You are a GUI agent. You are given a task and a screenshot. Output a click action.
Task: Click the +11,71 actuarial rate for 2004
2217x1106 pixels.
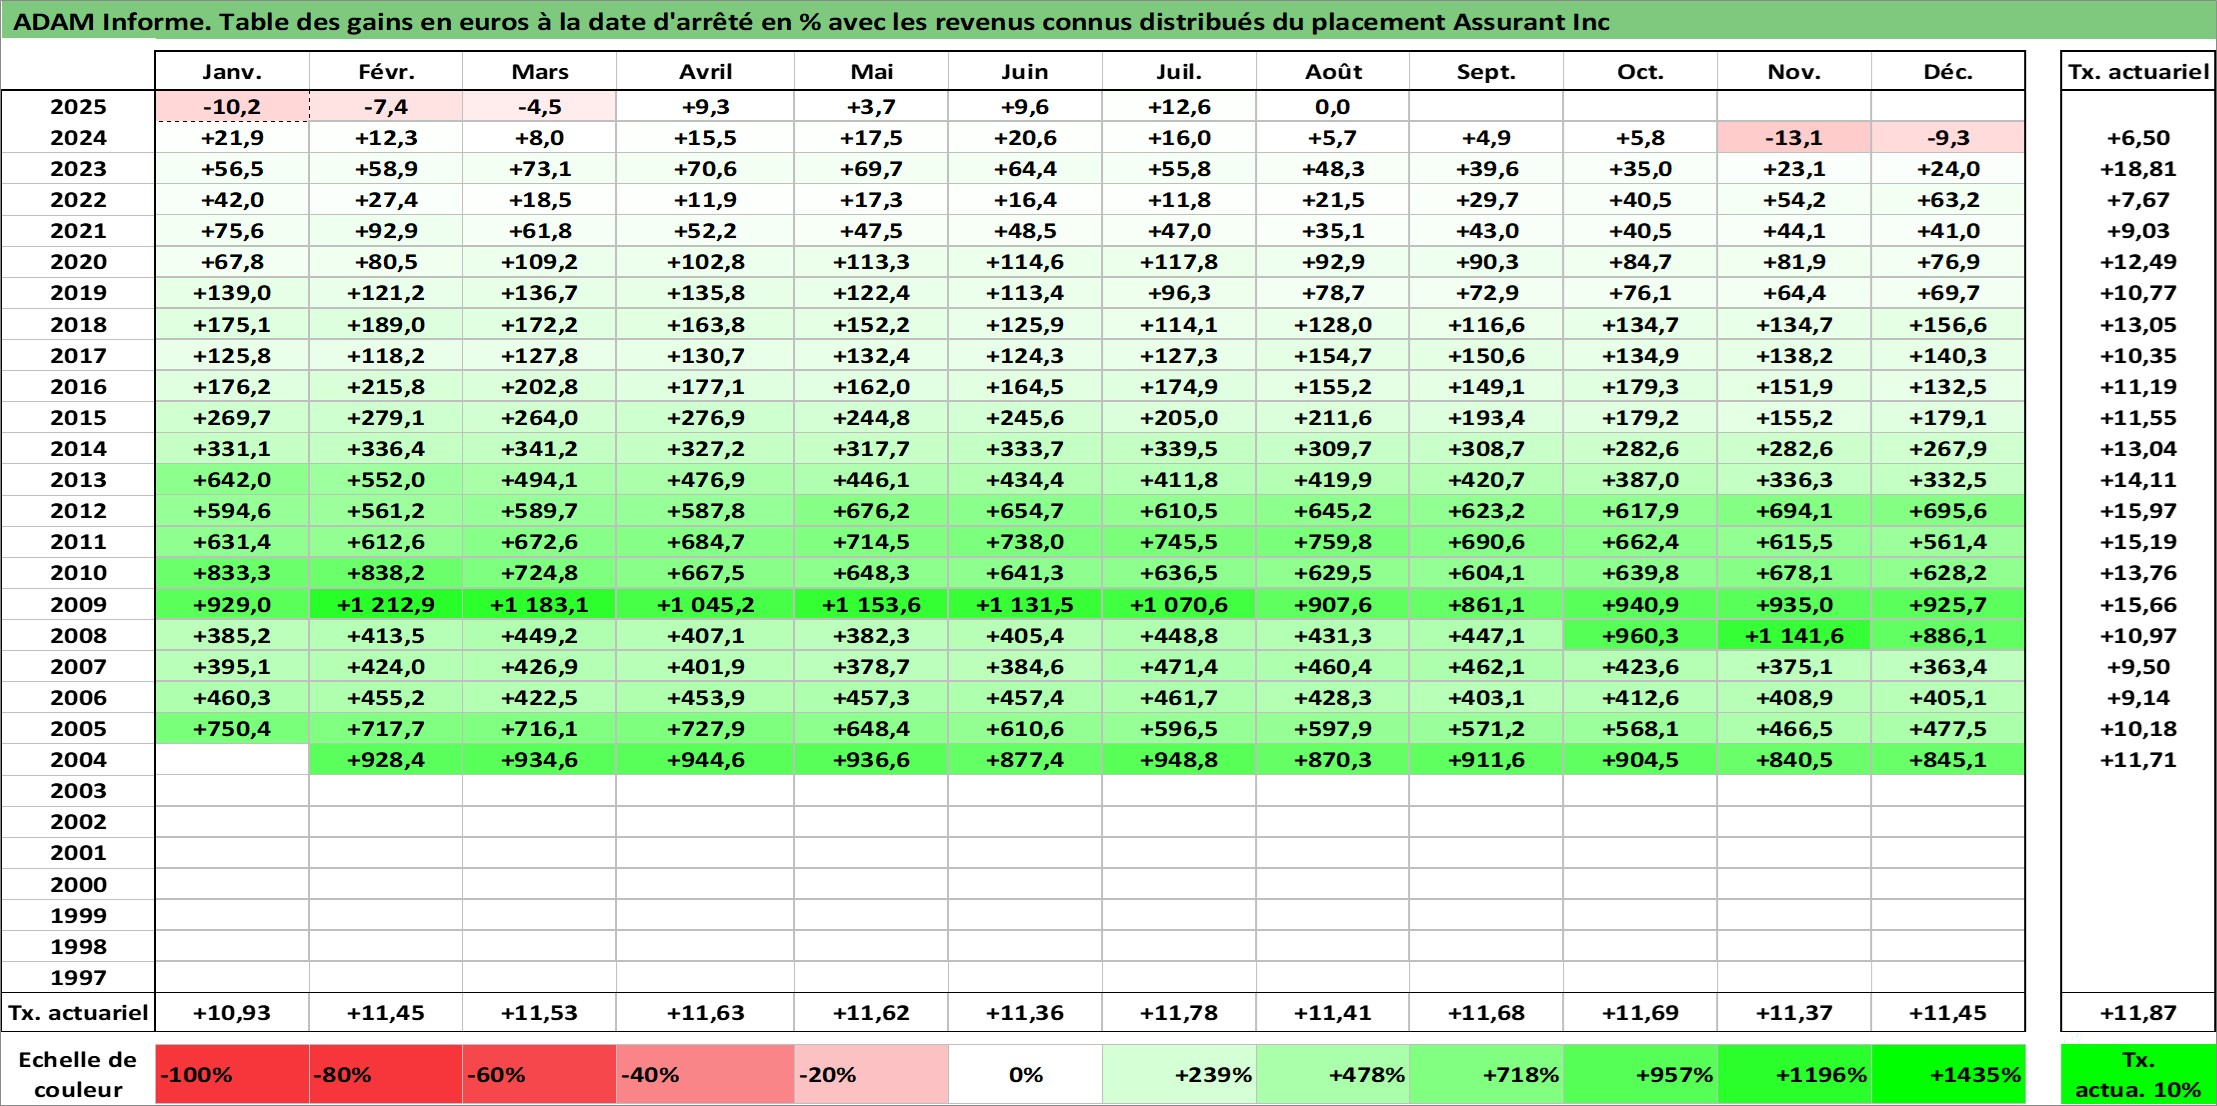pos(2138,759)
